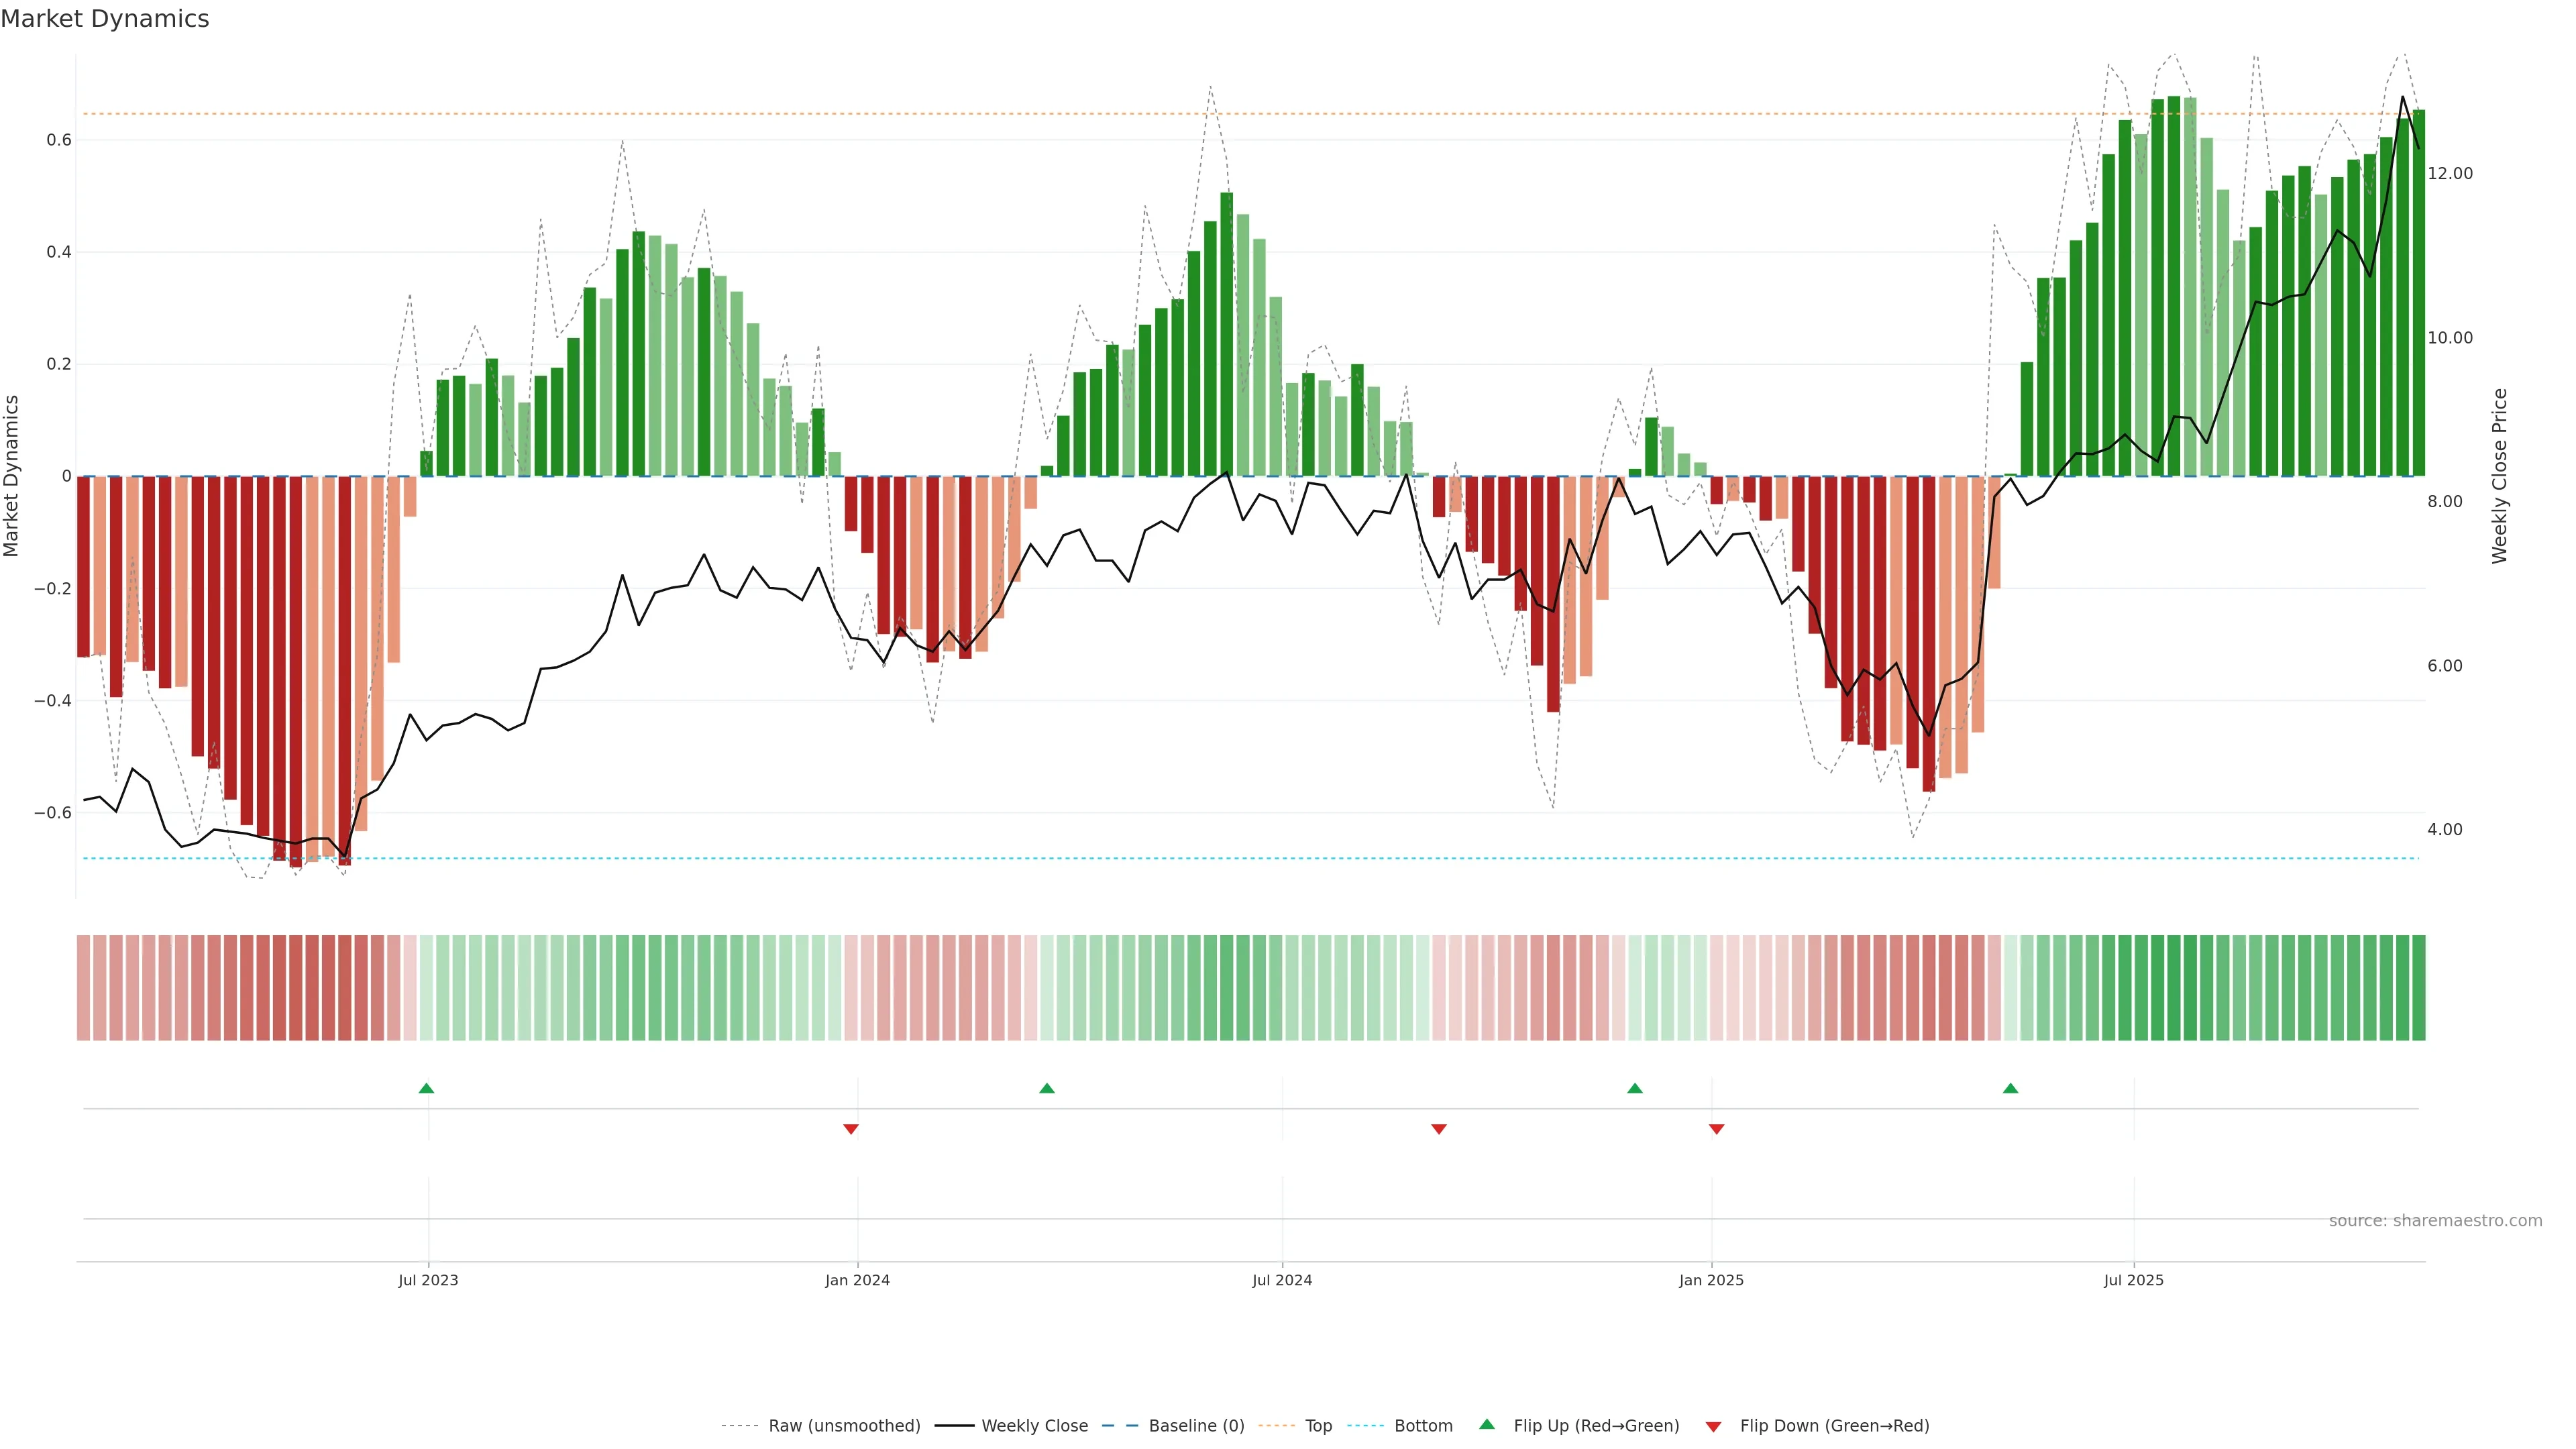Toggle the Bottom threshold legend entry
The image size is (2576, 1449).
point(1423,1426)
